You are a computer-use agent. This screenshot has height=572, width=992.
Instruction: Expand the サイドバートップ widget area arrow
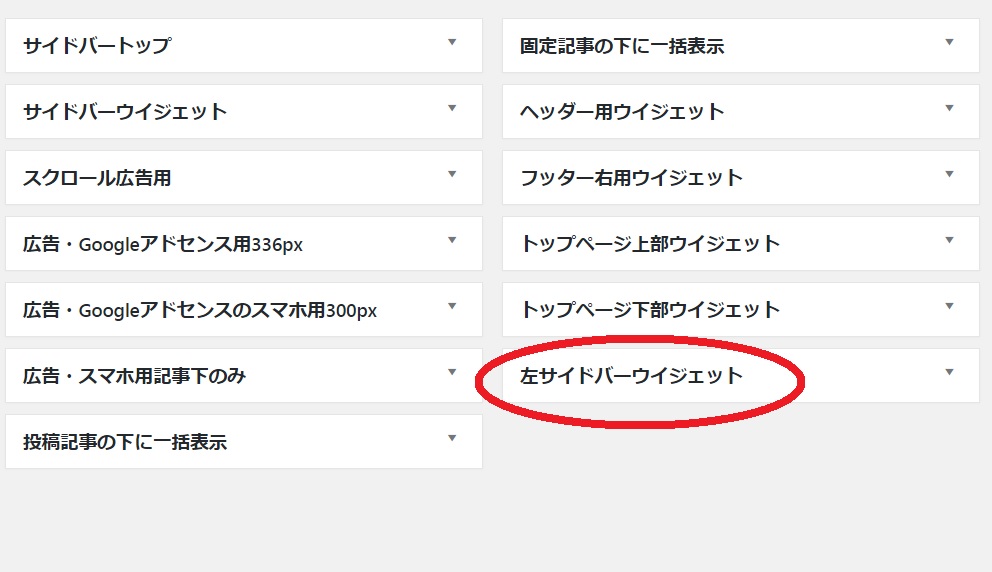pos(452,42)
